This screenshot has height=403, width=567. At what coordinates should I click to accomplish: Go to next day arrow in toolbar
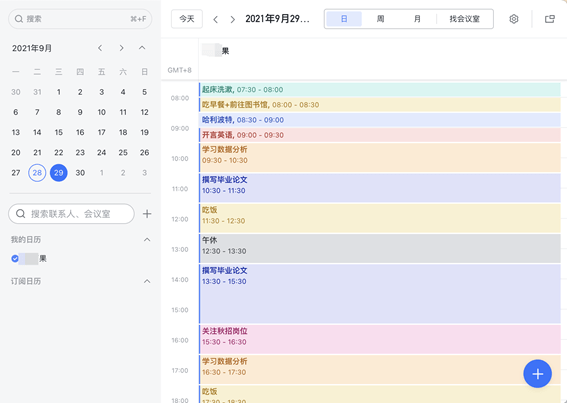click(233, 19)
